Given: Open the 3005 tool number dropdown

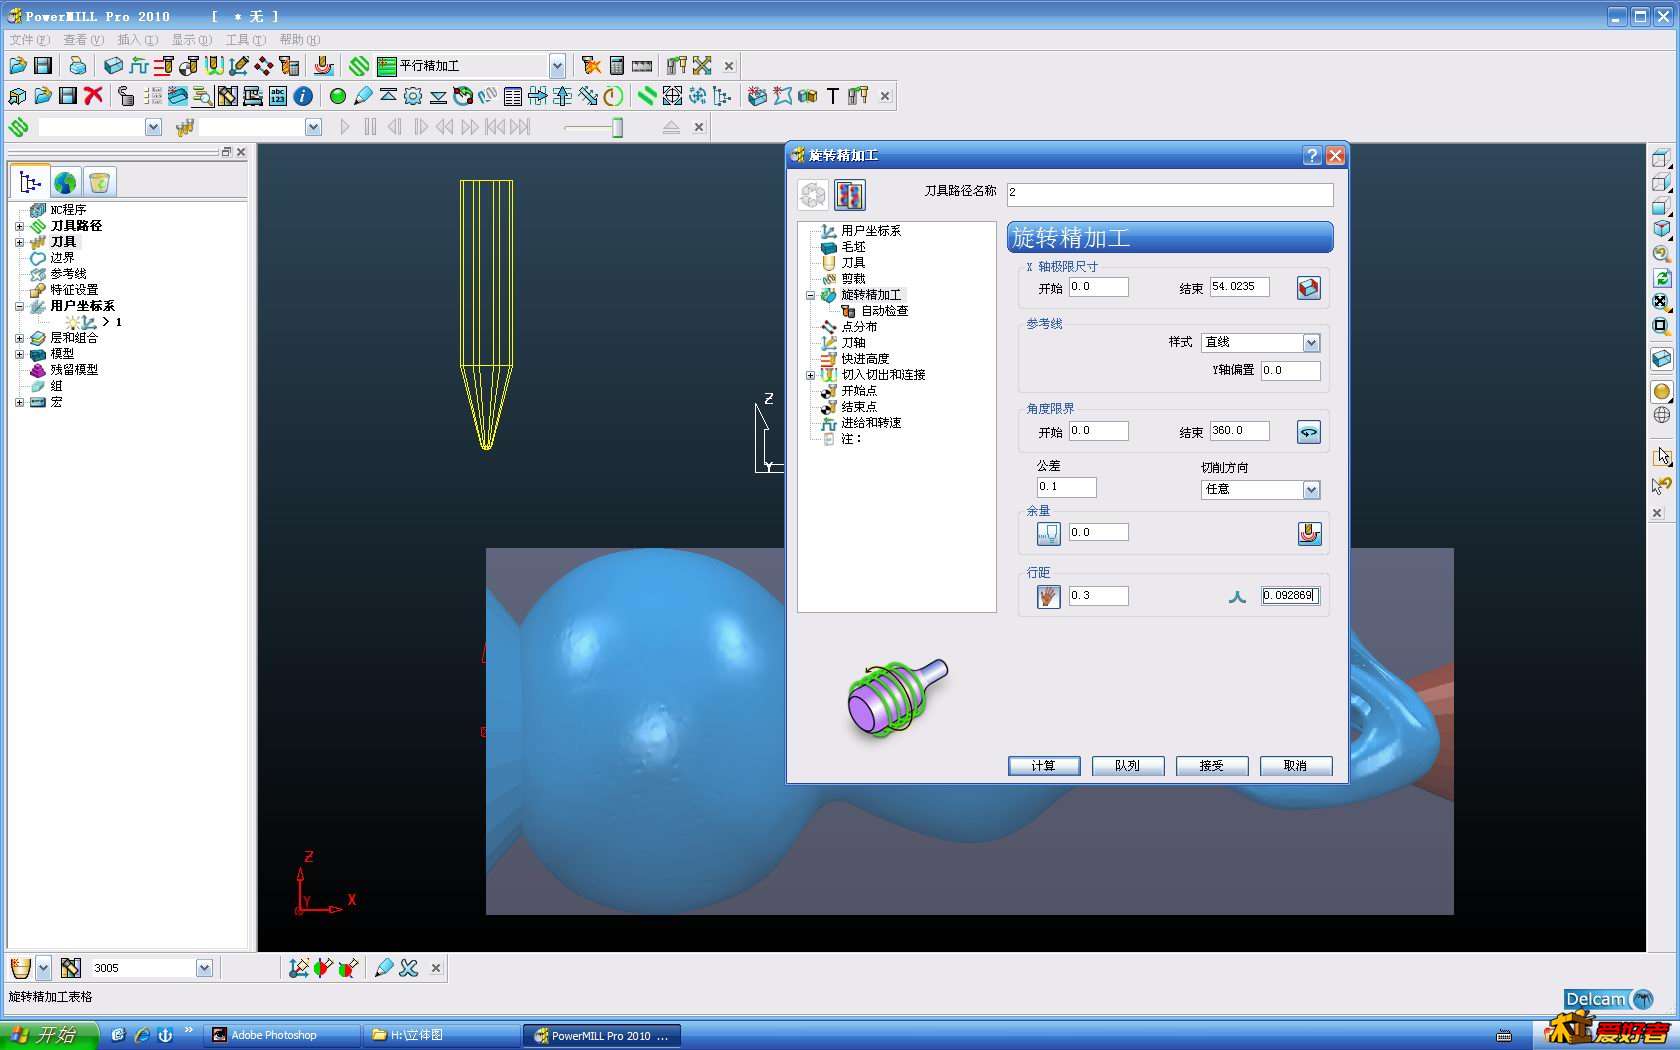Looking at the screenshot, I should pyautogui.click(x=204, y=968).
